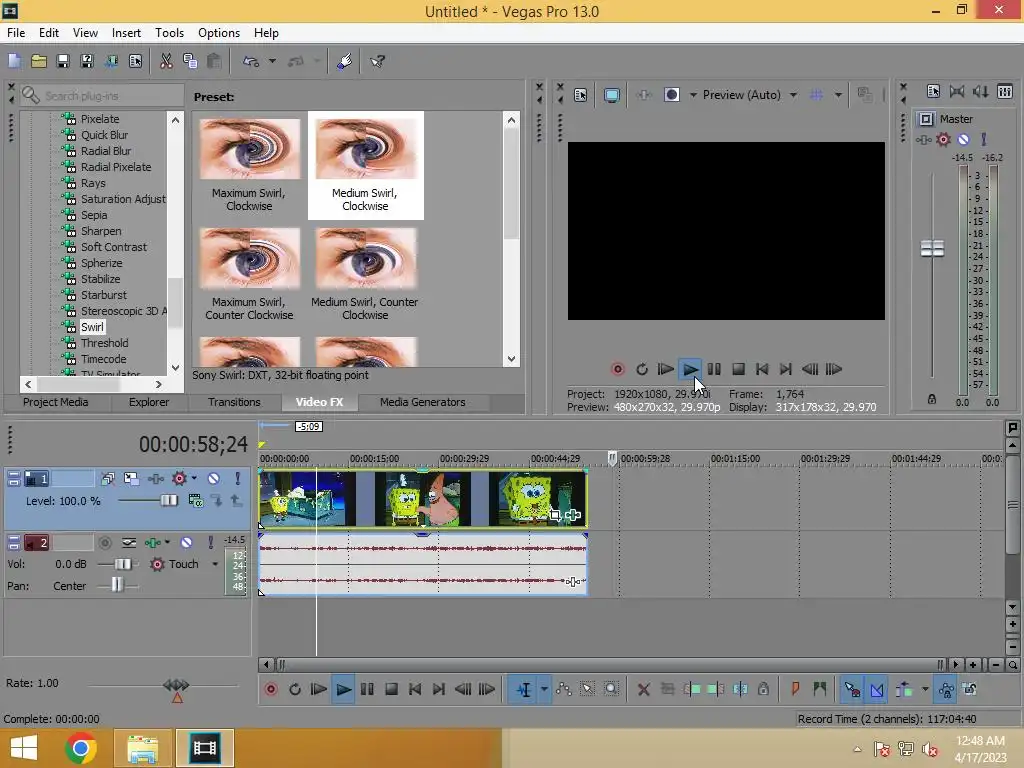Toggle split screen view icon in preview

[x=671, y=95]
